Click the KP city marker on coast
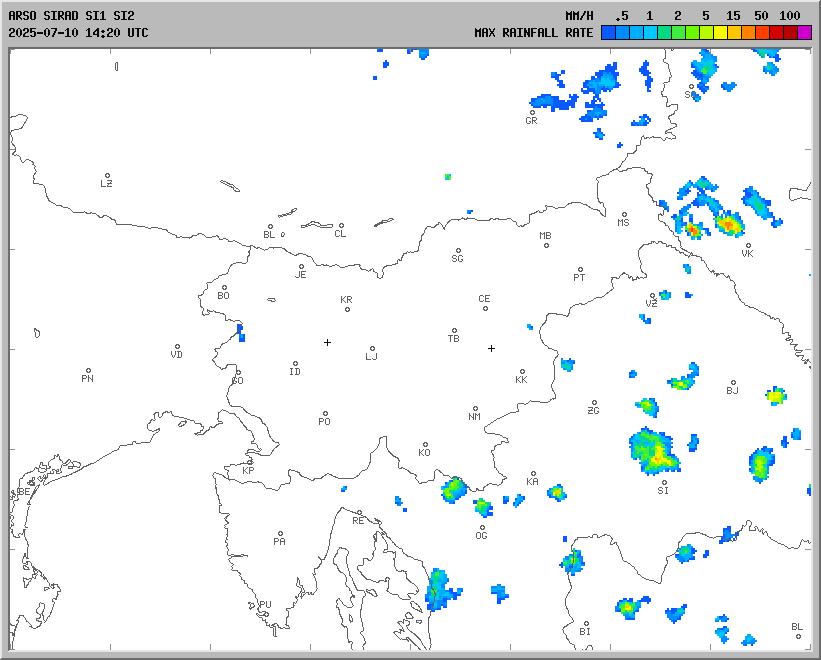Image resolution: width=821 pixels, height=660 pixels. 251,462
